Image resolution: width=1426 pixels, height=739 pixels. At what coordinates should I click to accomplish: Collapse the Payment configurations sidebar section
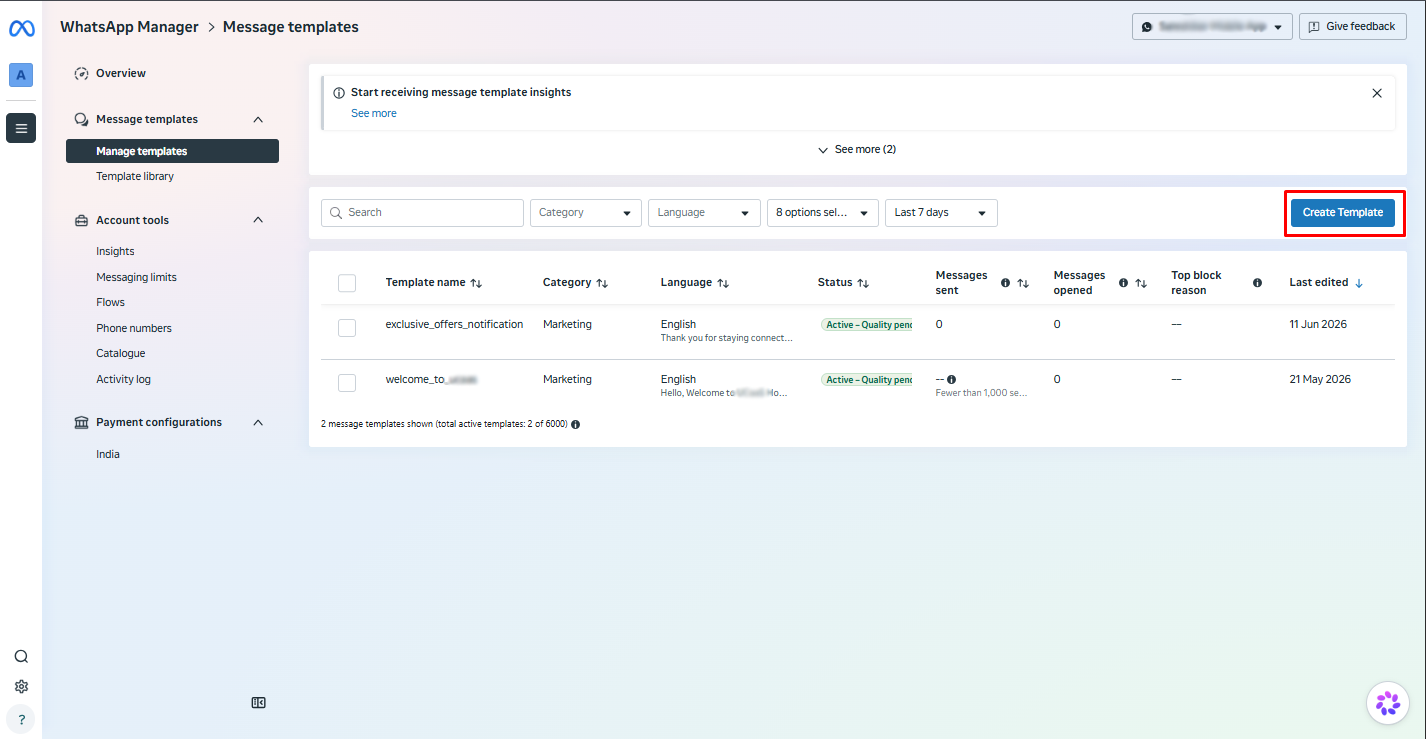(x=258, y=423)
